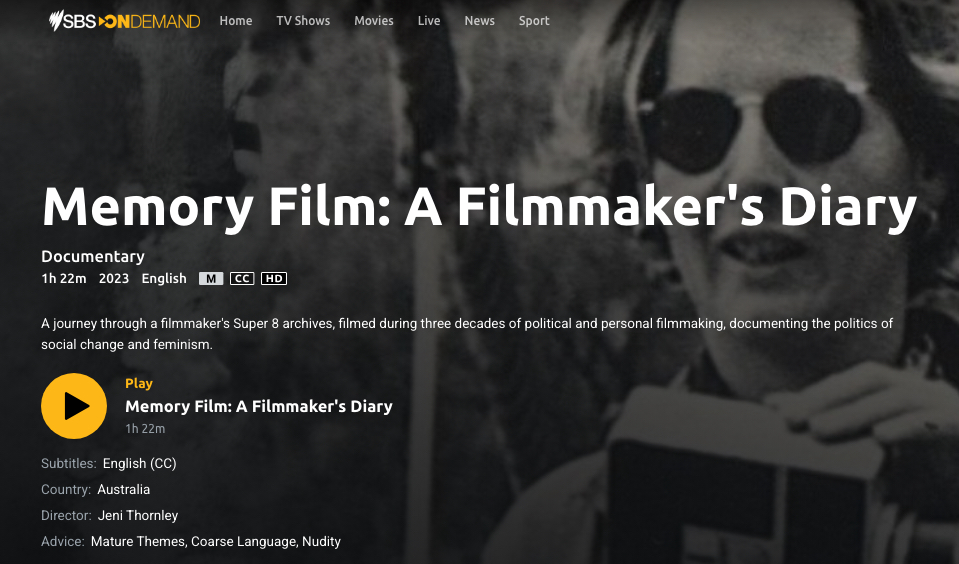Screen dimensions: 959x564
Task: Switch to the Live page
Action: coord(429,21)
